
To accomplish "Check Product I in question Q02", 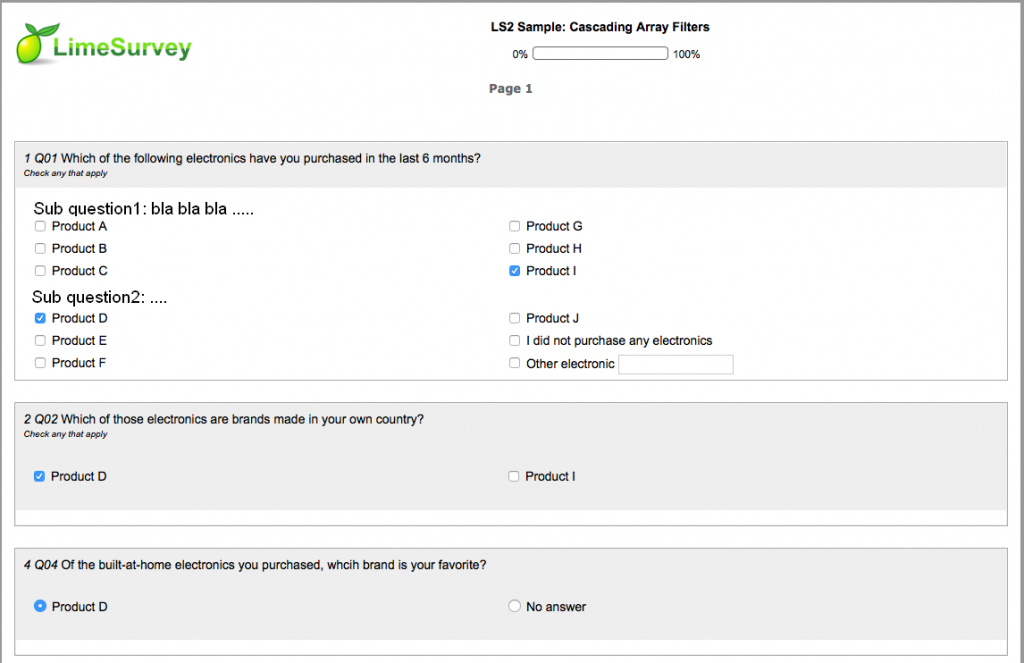I will pyautogui.click(x=514, y=476).
